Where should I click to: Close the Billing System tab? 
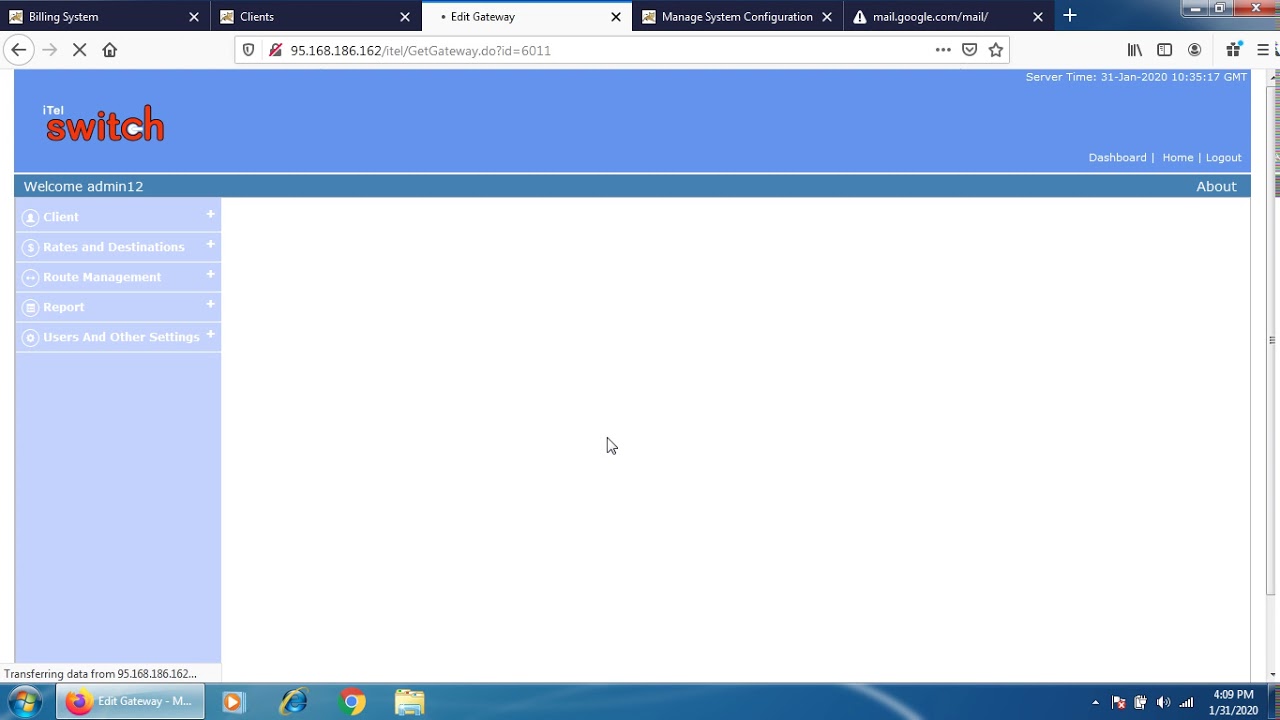(194, 16)
